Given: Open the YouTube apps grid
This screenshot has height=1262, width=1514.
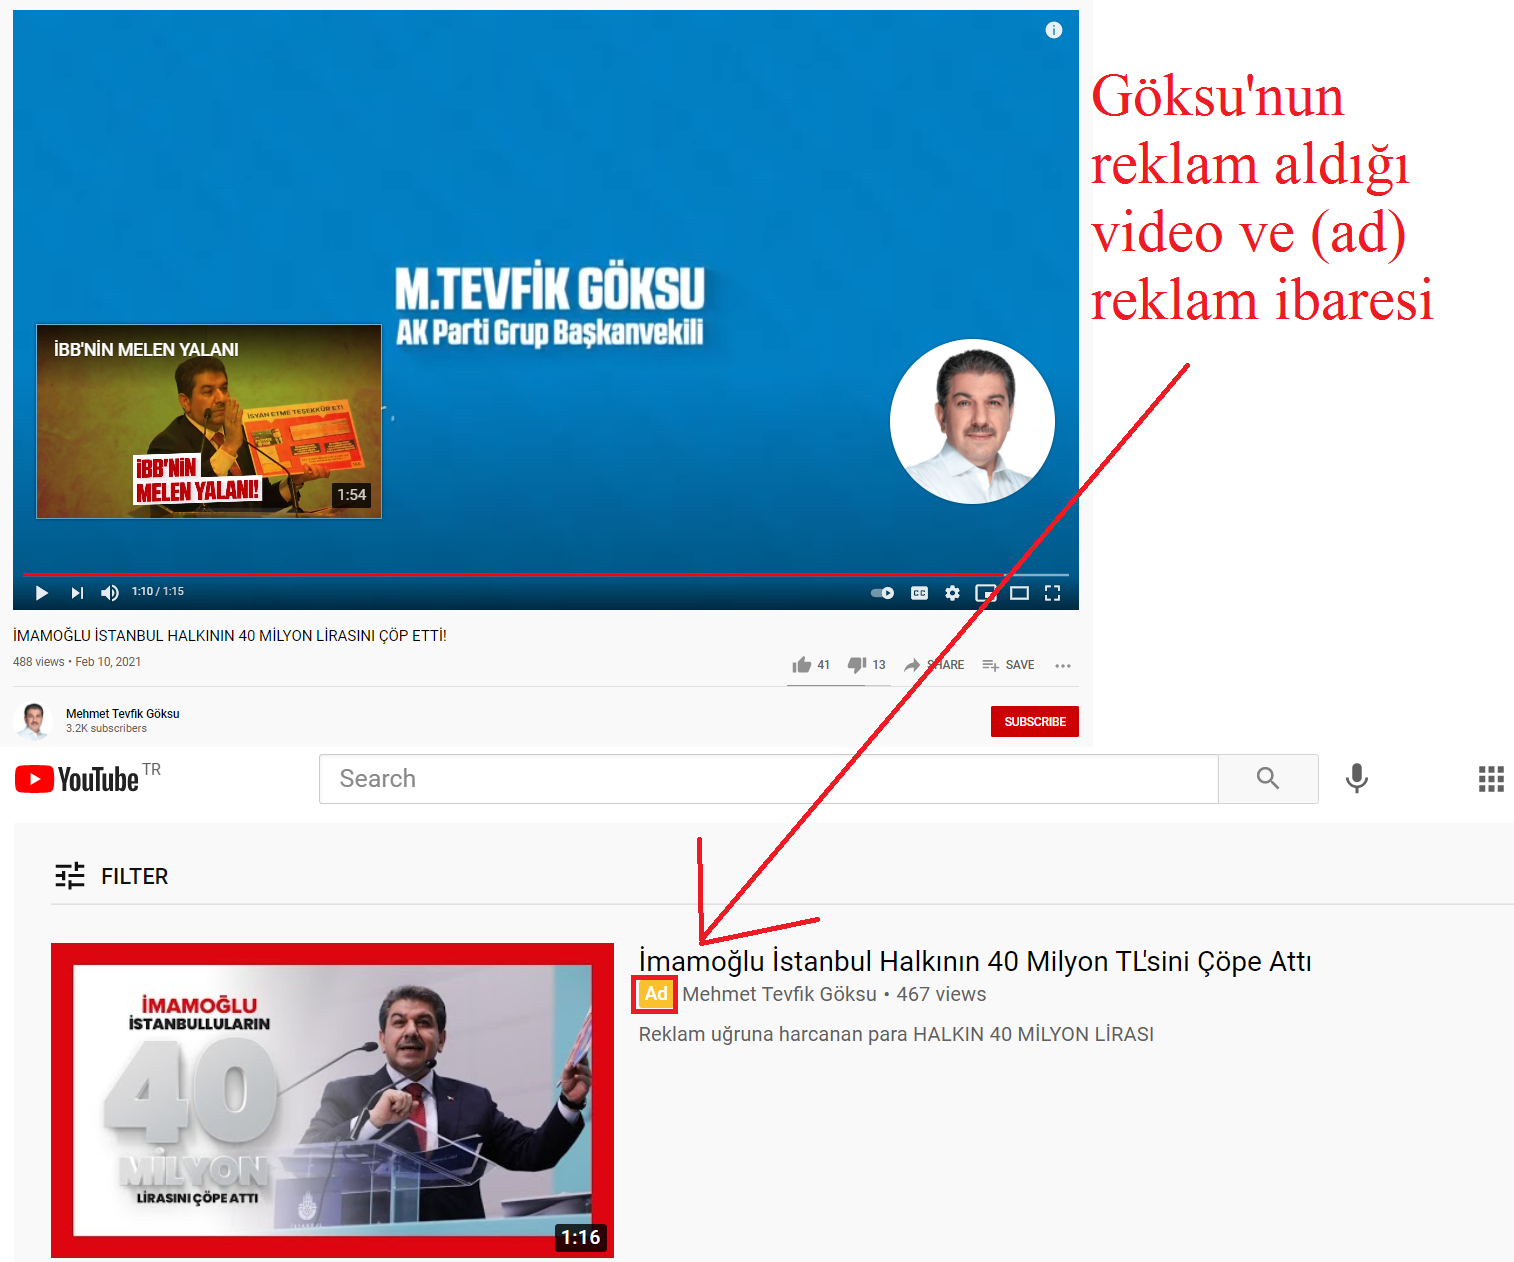Looking at the screenshot, I should click(x=1491, y=779).
